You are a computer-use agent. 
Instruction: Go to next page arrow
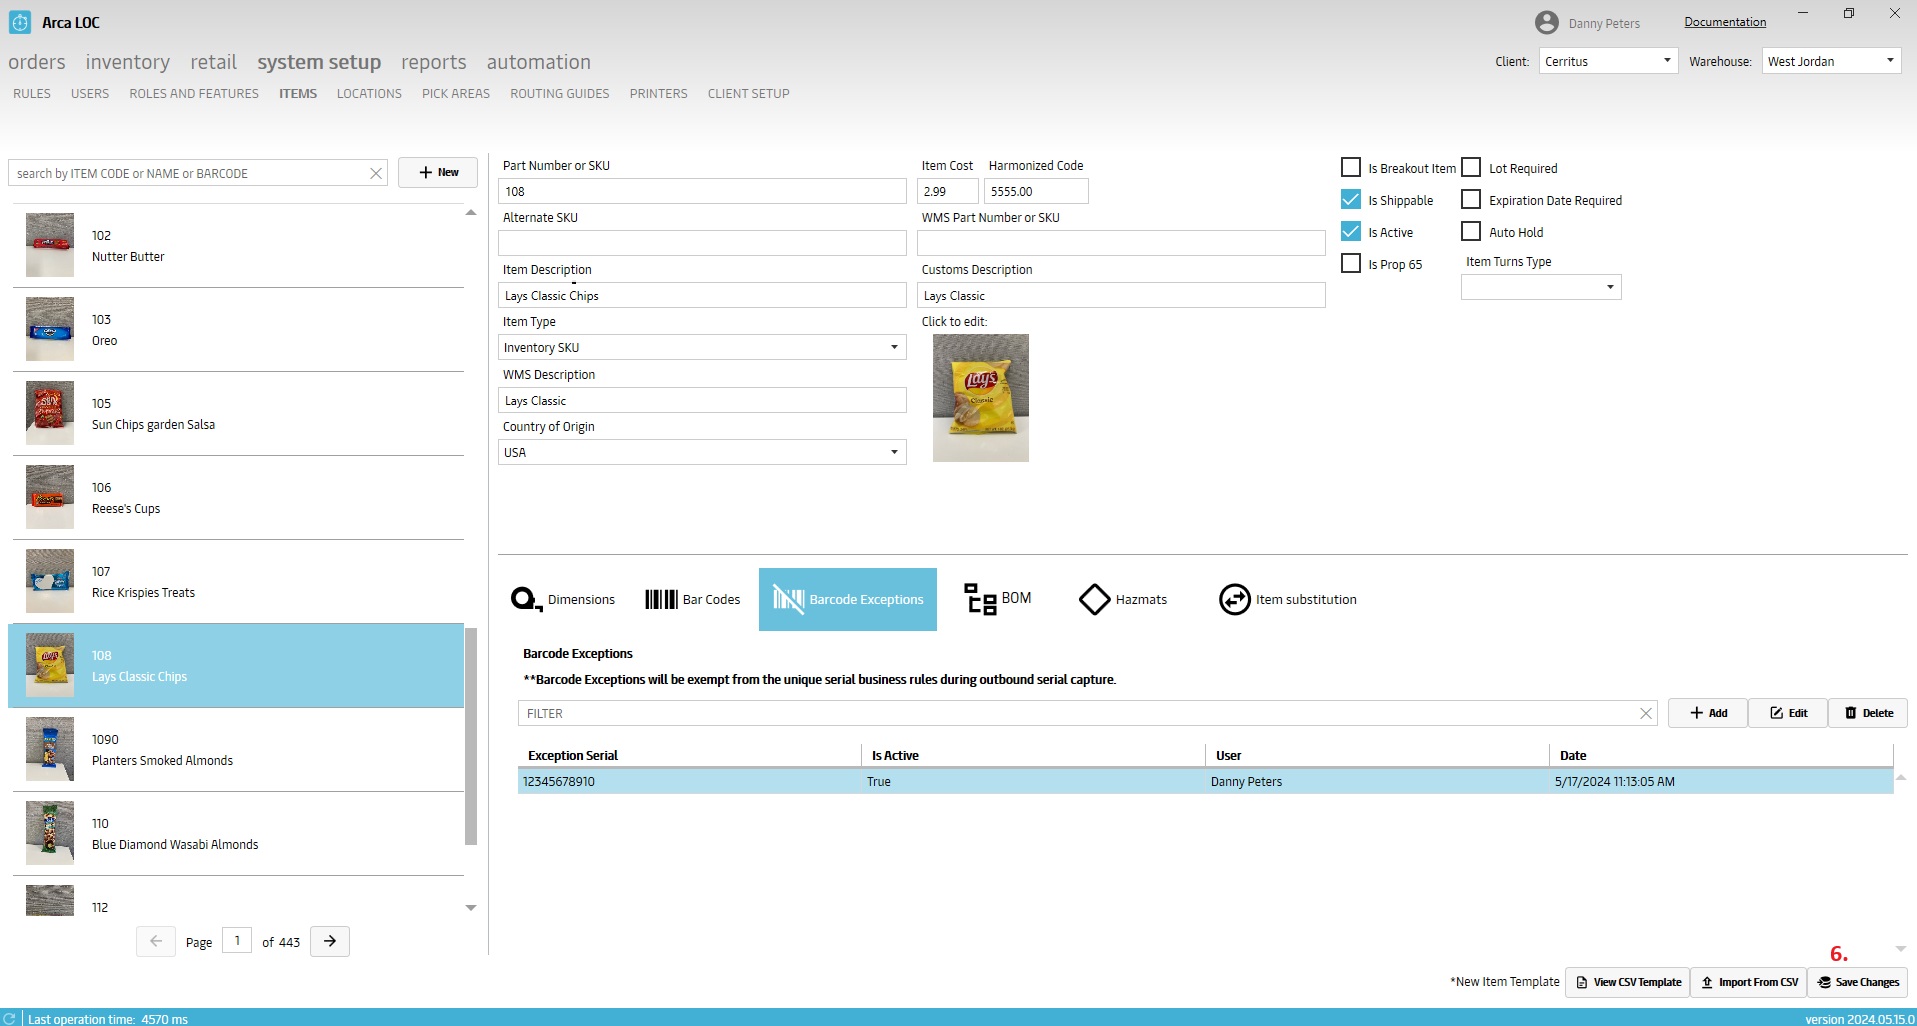pyautogui.click(x=330, y=941)
